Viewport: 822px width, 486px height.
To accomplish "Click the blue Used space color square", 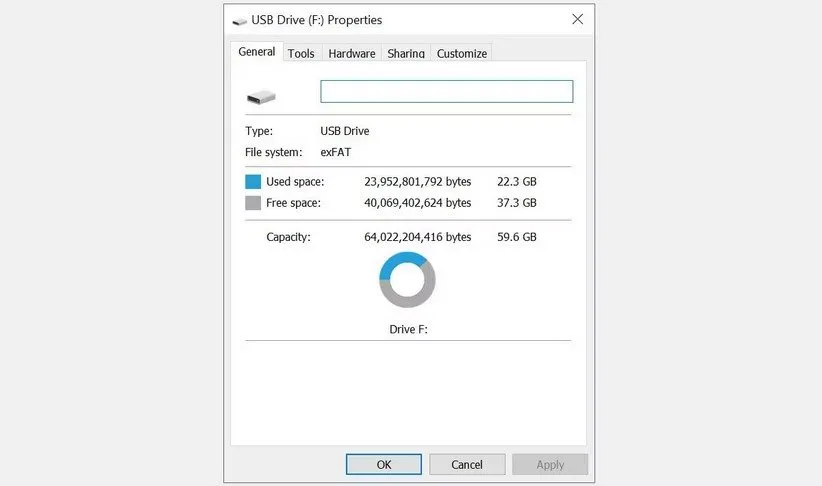I will (253, 181).
